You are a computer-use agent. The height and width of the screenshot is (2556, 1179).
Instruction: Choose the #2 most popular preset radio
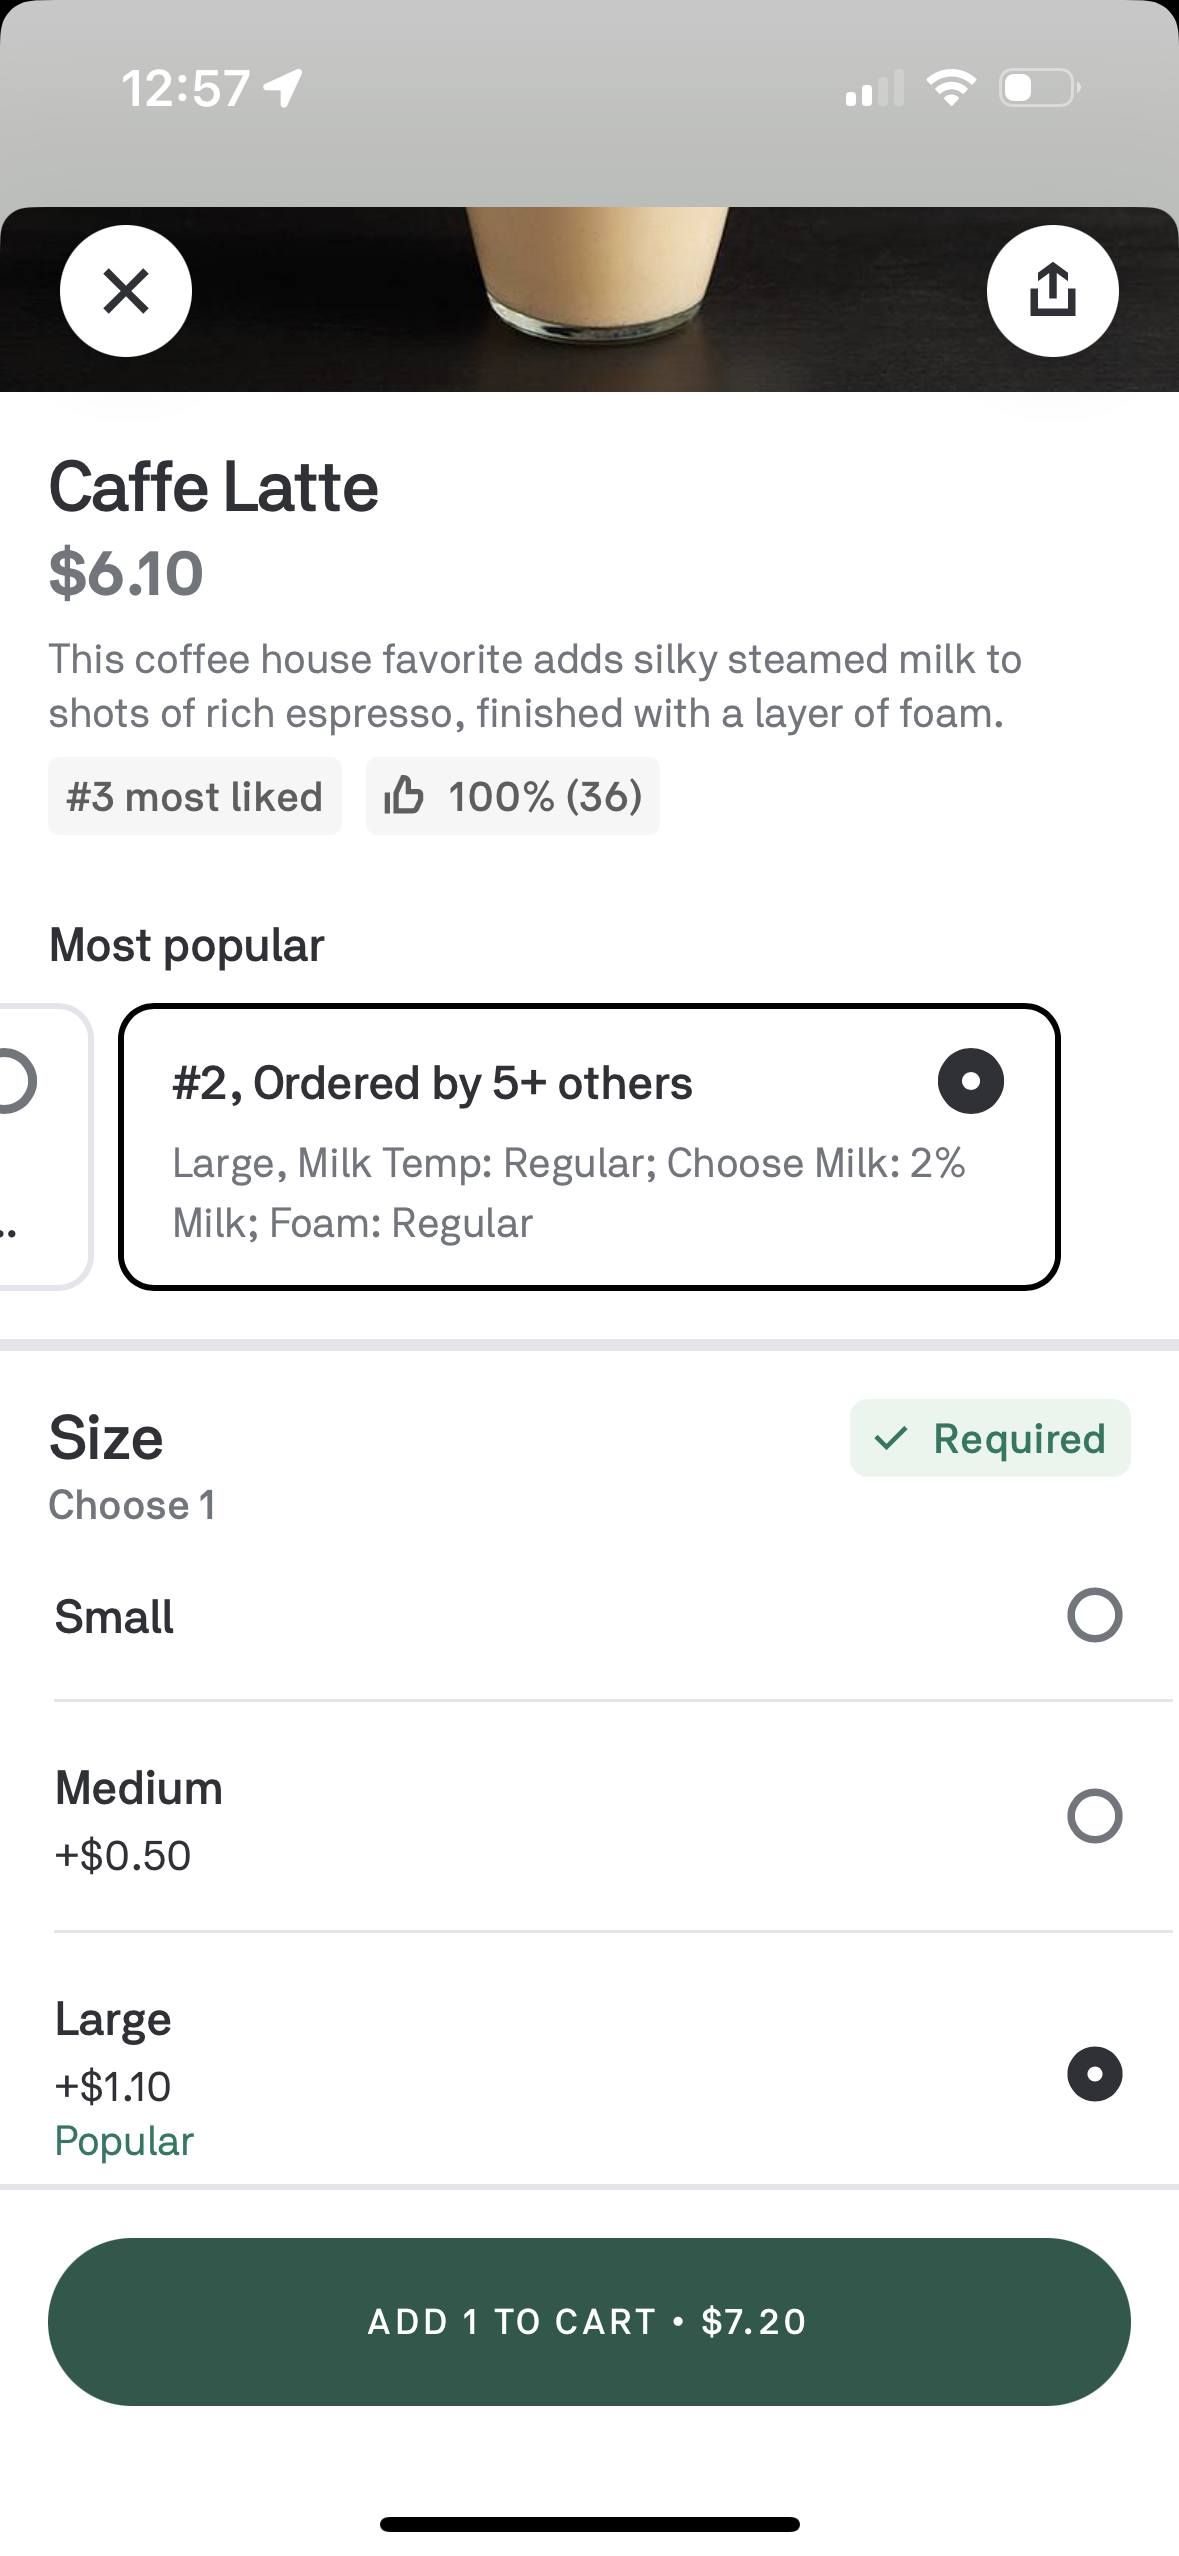pyautogui.click(x=970, y=1081)
